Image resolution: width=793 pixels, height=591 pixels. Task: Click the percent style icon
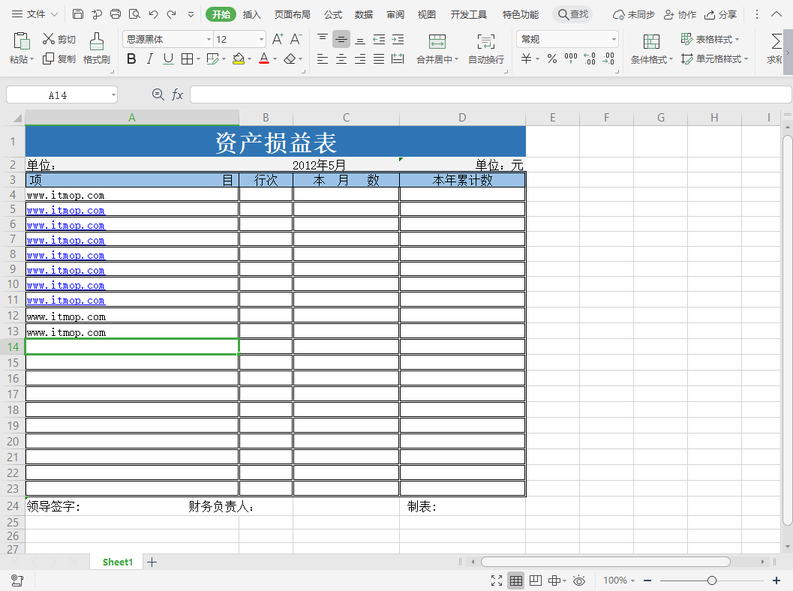[x=551, y=59]
